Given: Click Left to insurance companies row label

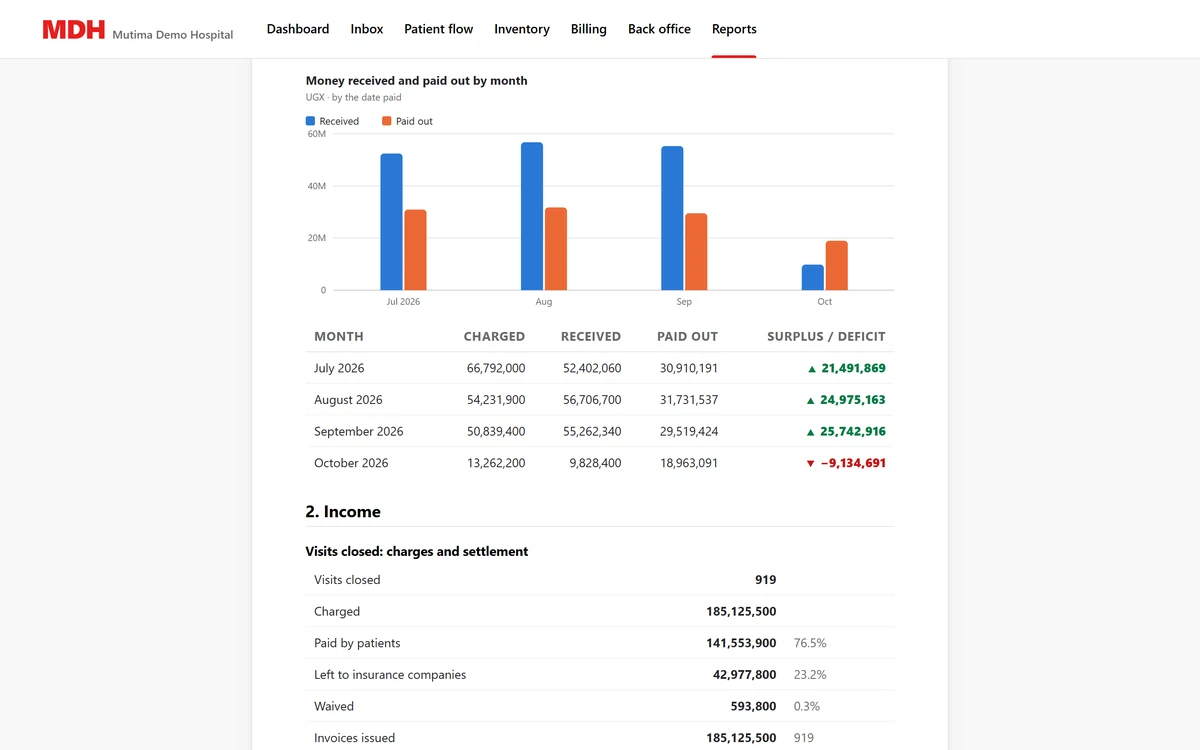Looking at the screenshot, I should [390, 675].
